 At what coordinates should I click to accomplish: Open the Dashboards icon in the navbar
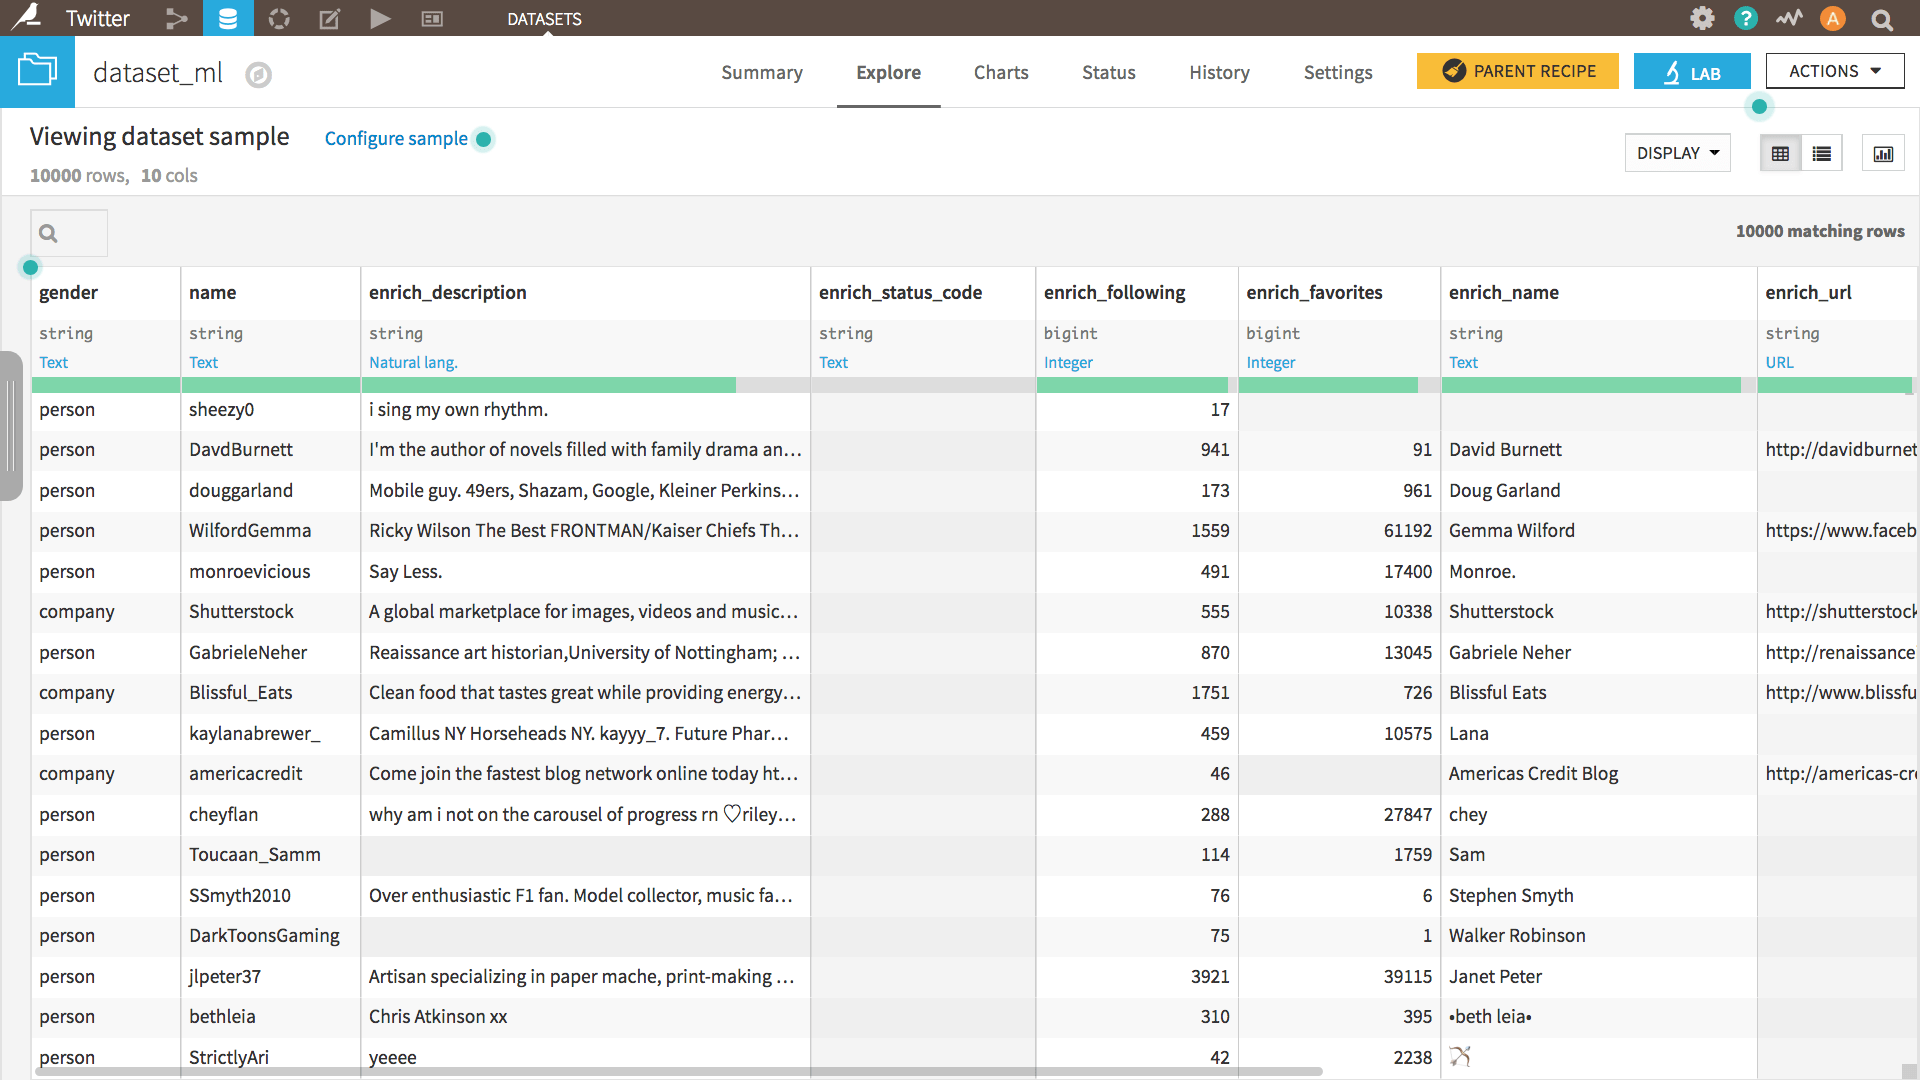(x=431, y=18)
